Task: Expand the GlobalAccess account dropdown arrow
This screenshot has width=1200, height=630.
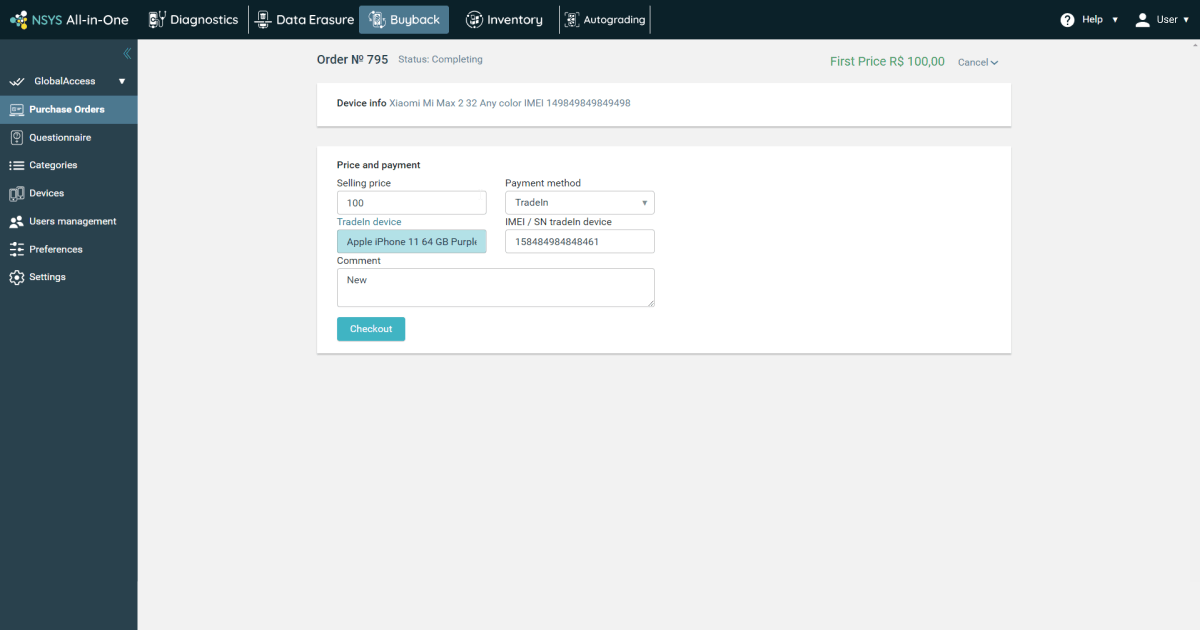Action: (x=122, y=82)
